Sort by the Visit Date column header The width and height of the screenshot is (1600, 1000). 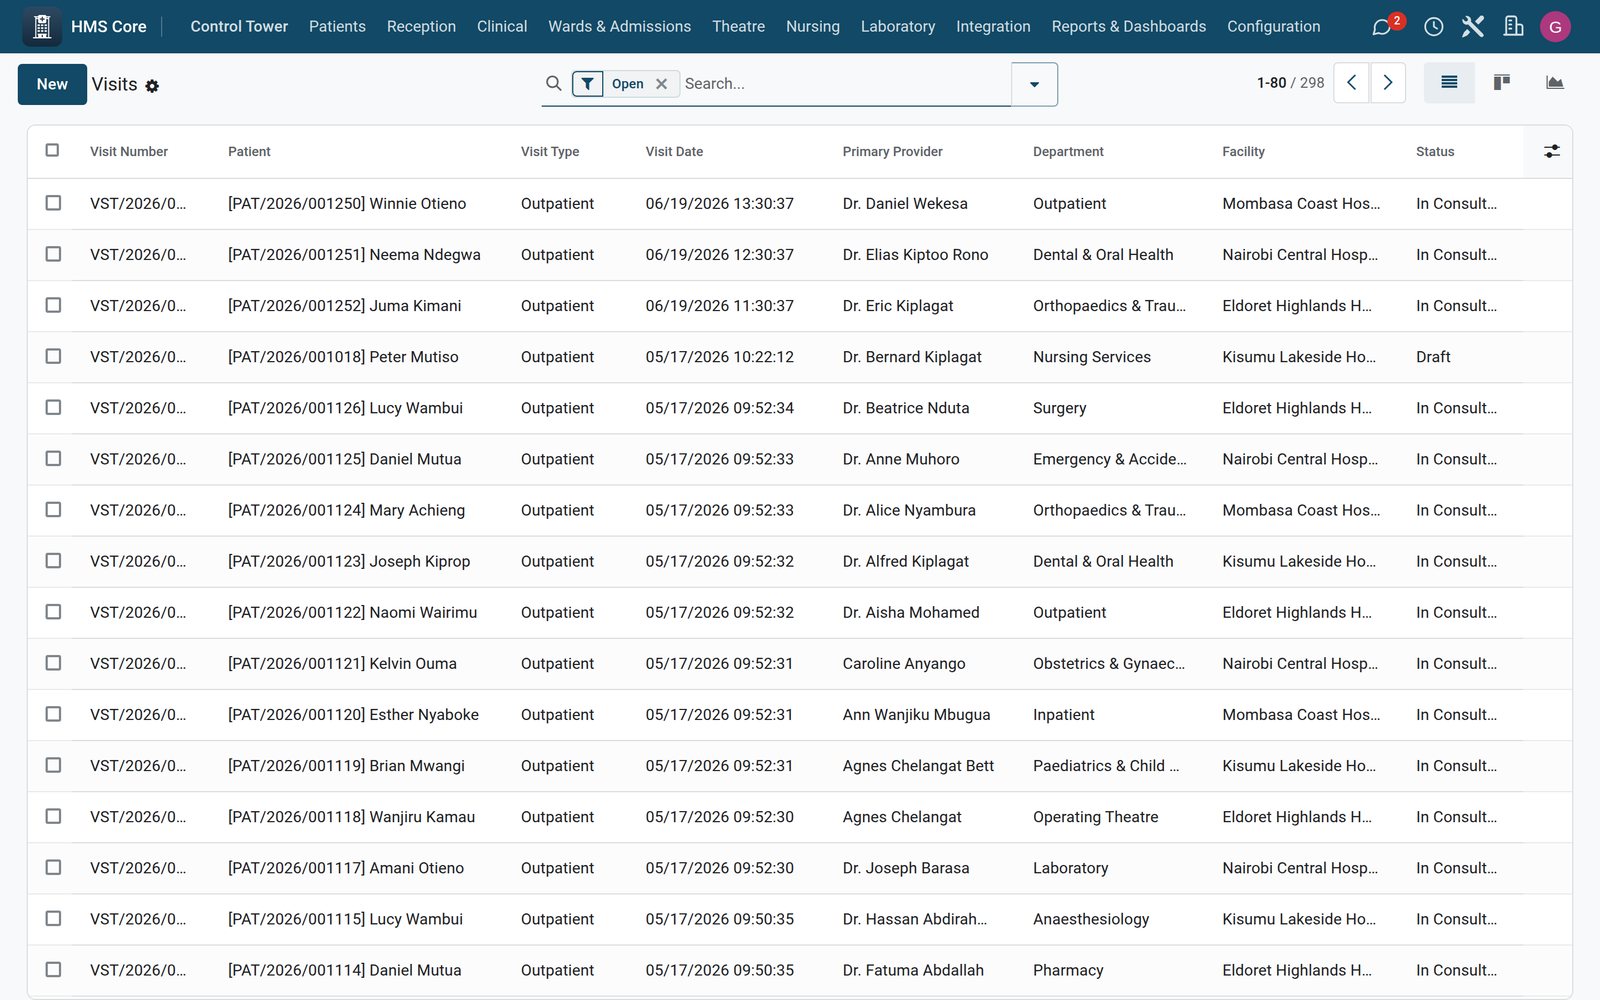point(674,151)
